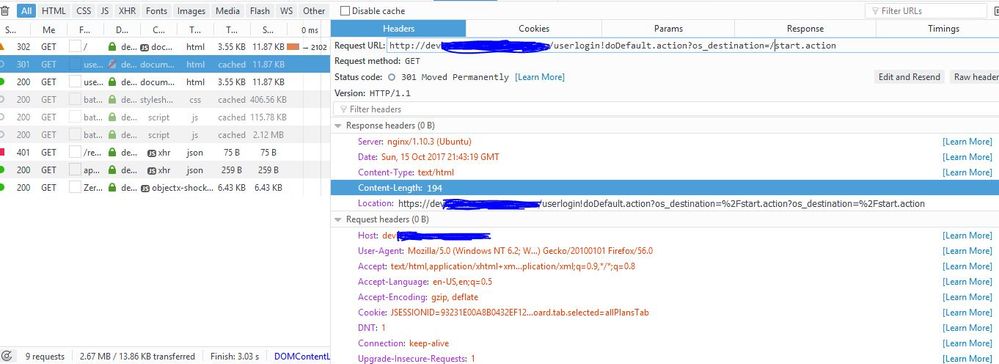Click the Edit and Resend button

click(x=909, y=77)
